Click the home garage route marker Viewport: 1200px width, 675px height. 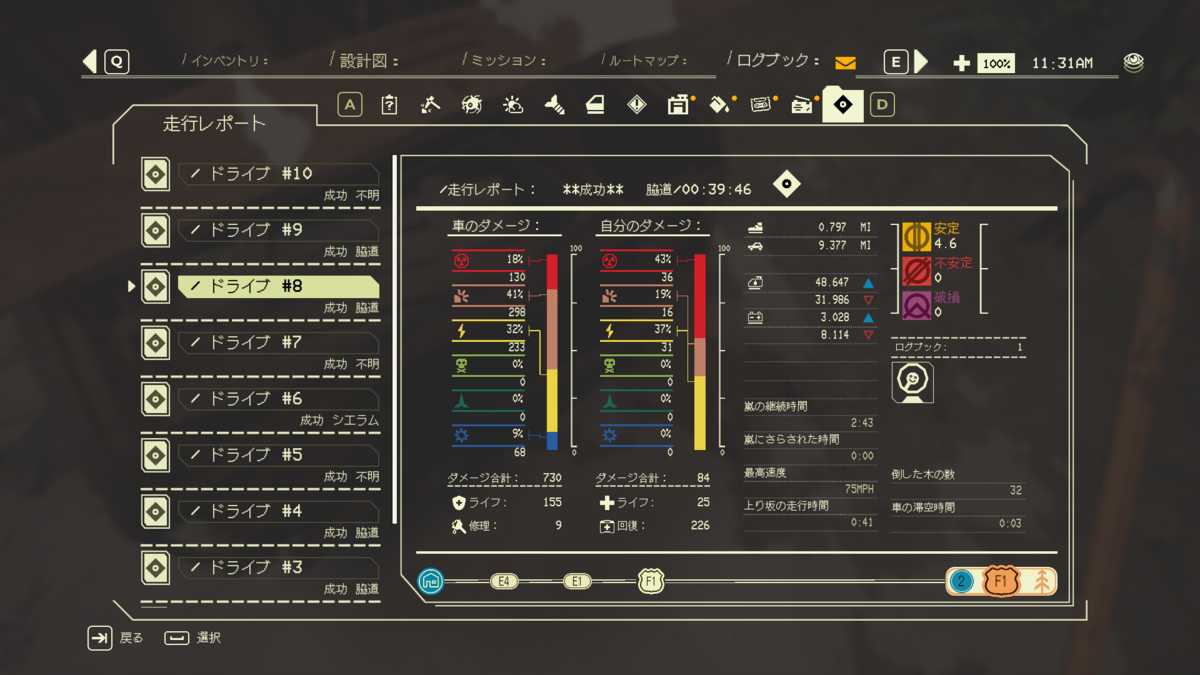[431, 581]
